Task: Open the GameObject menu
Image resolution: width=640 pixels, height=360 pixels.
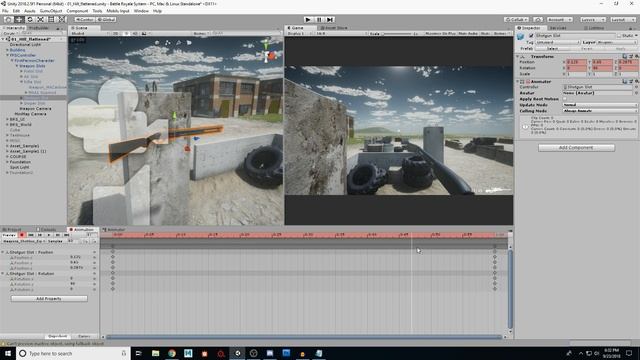Action: (x=51, y=11)
